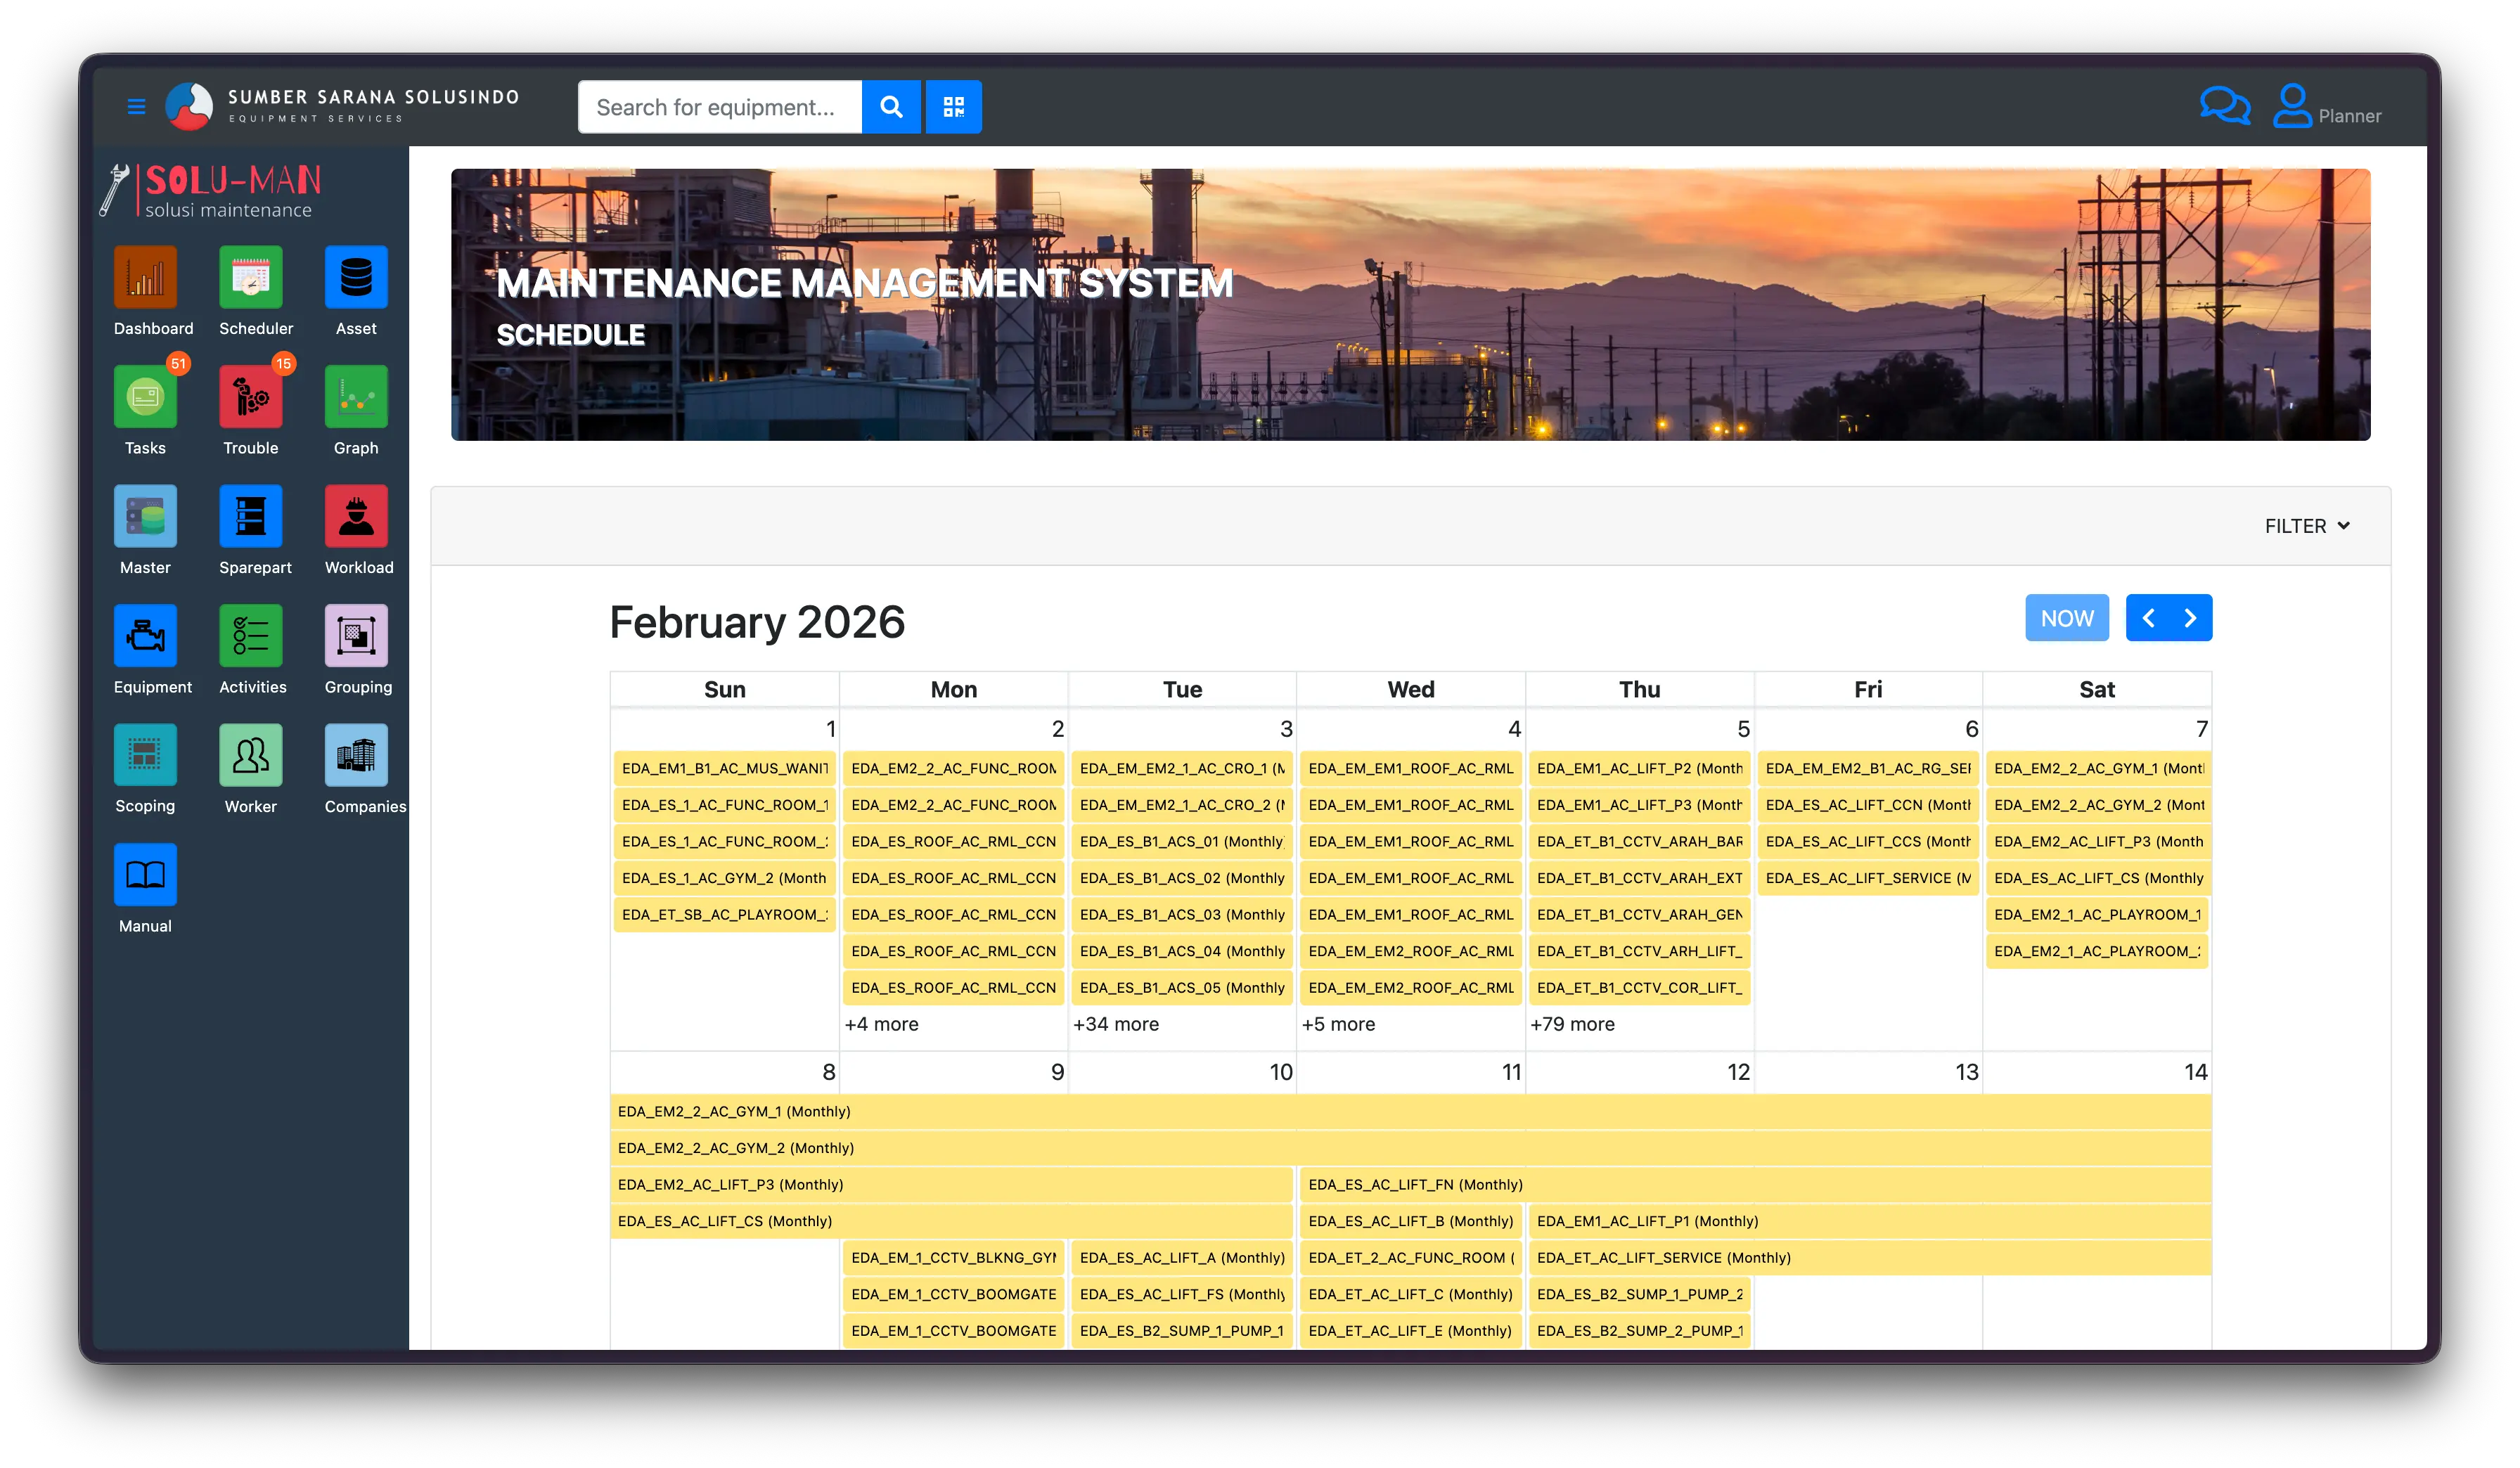
Task: Open the Dashboard module icon
Action: (145, 278)
